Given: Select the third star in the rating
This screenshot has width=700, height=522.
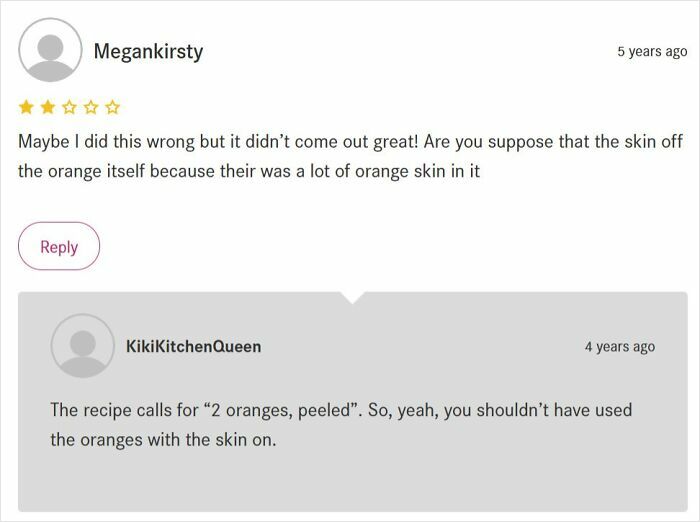Looking at the screenshot, I should tap(69, 106).
